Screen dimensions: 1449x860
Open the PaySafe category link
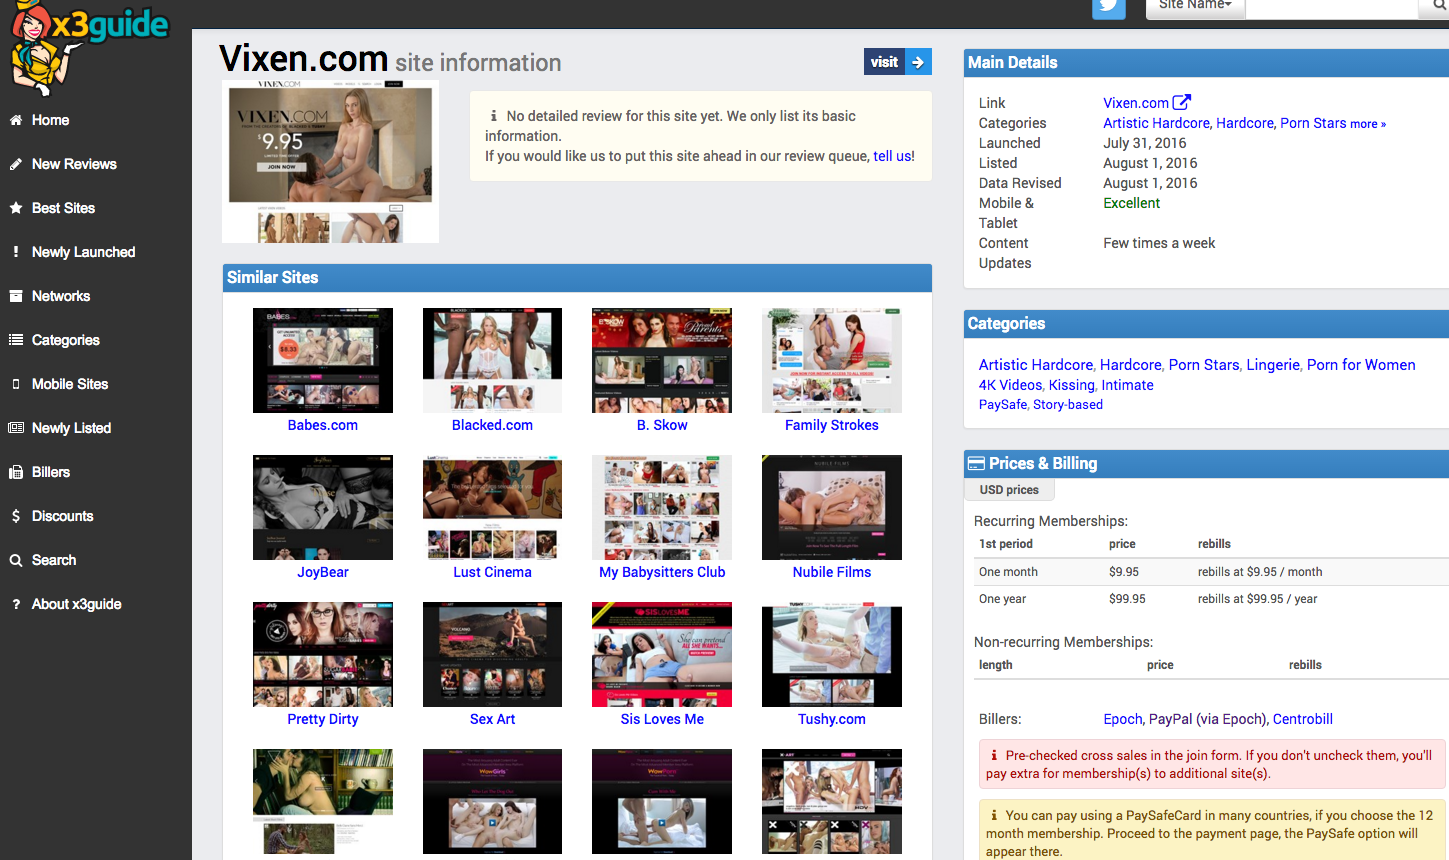(x=1003, y=405)
